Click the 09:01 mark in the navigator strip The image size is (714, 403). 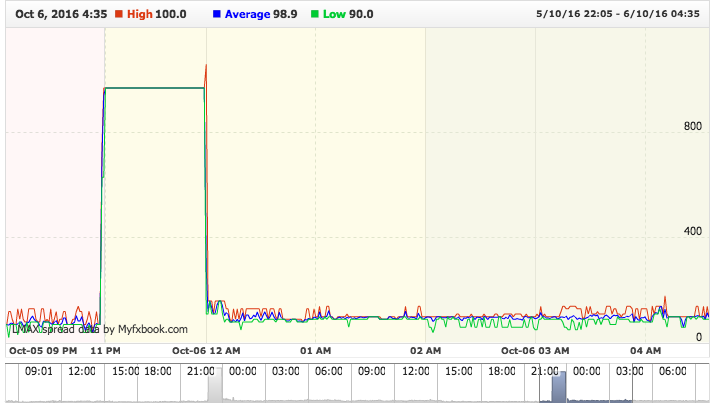(39, 371)
